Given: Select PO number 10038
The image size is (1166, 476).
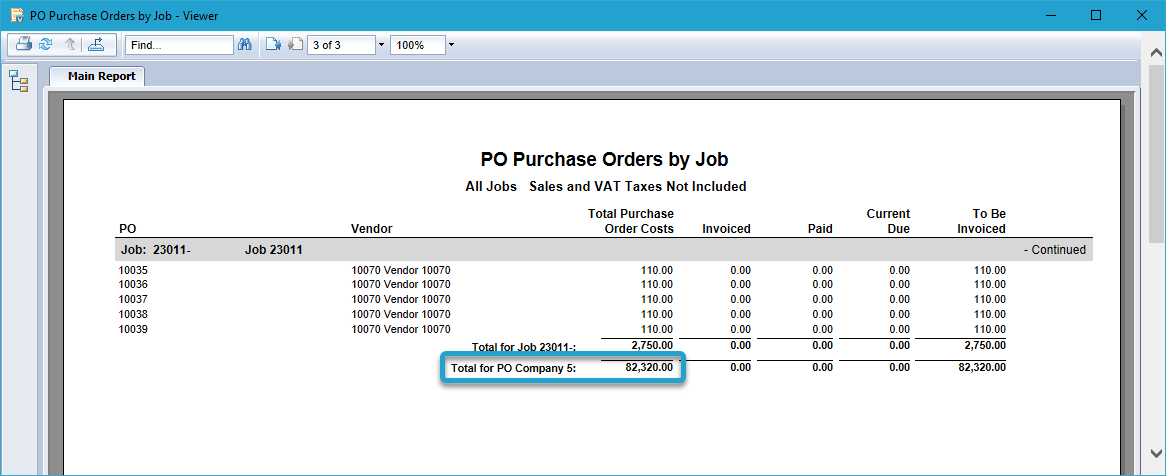Looking at the screenshot, I should point(133,314).
